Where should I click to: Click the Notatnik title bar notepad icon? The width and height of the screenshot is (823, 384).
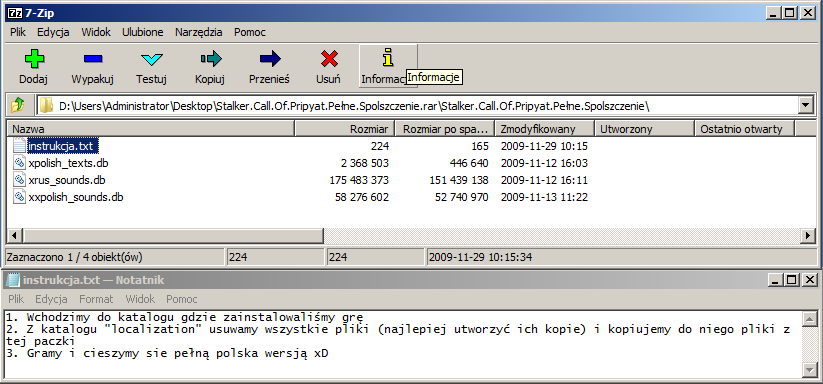(13, 280)
